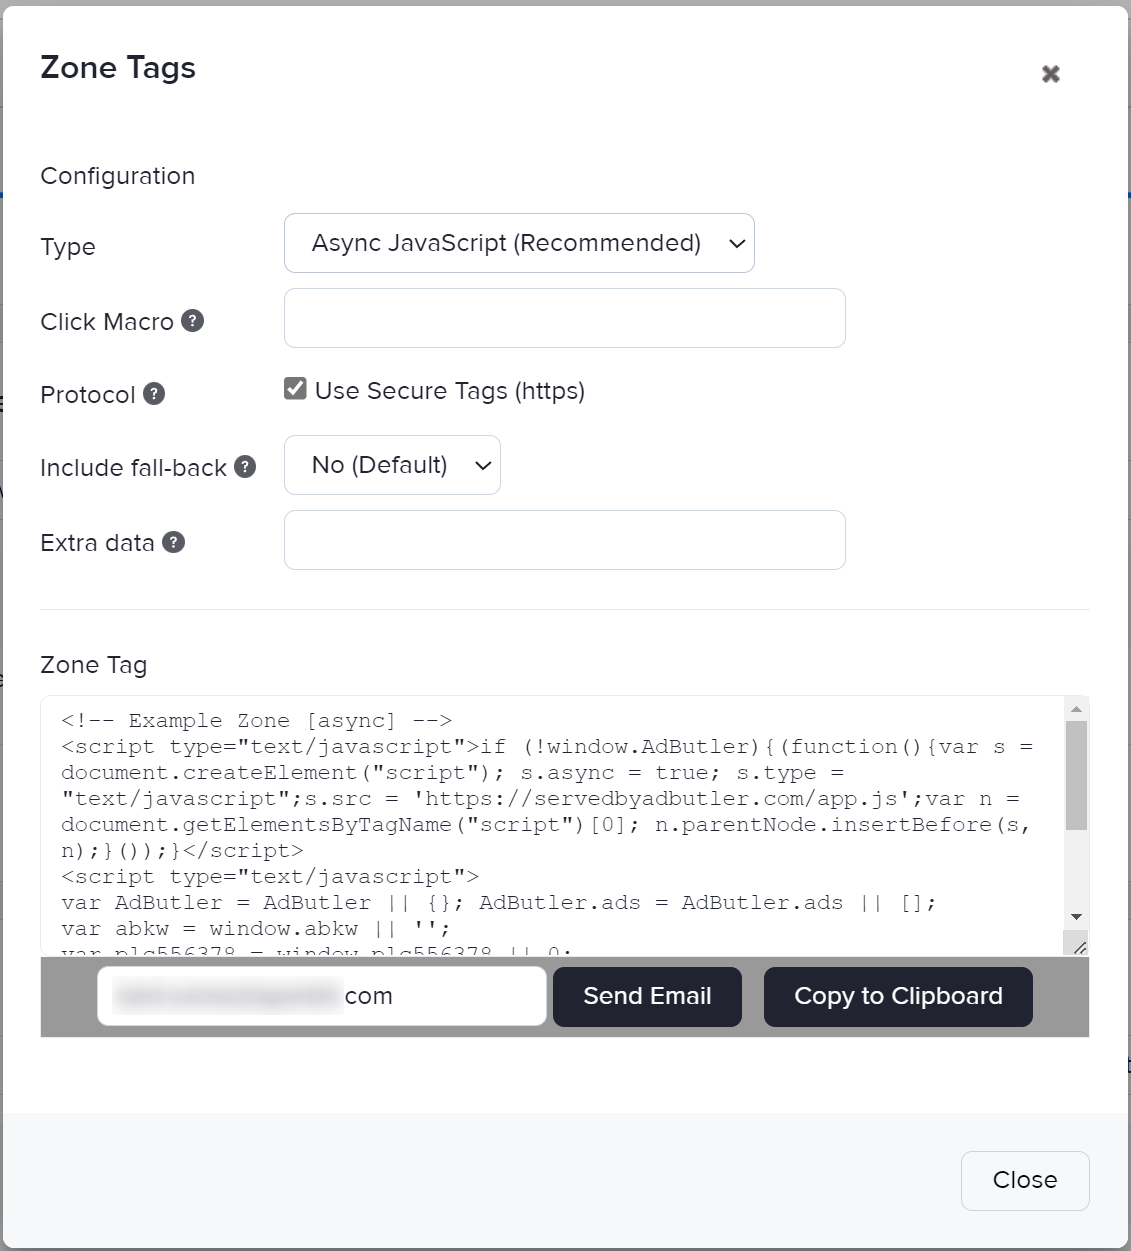This screenshot has width=1131, height=1251.
Task: Expand the Include fall-back selector
Action: [x=392, y=465]
